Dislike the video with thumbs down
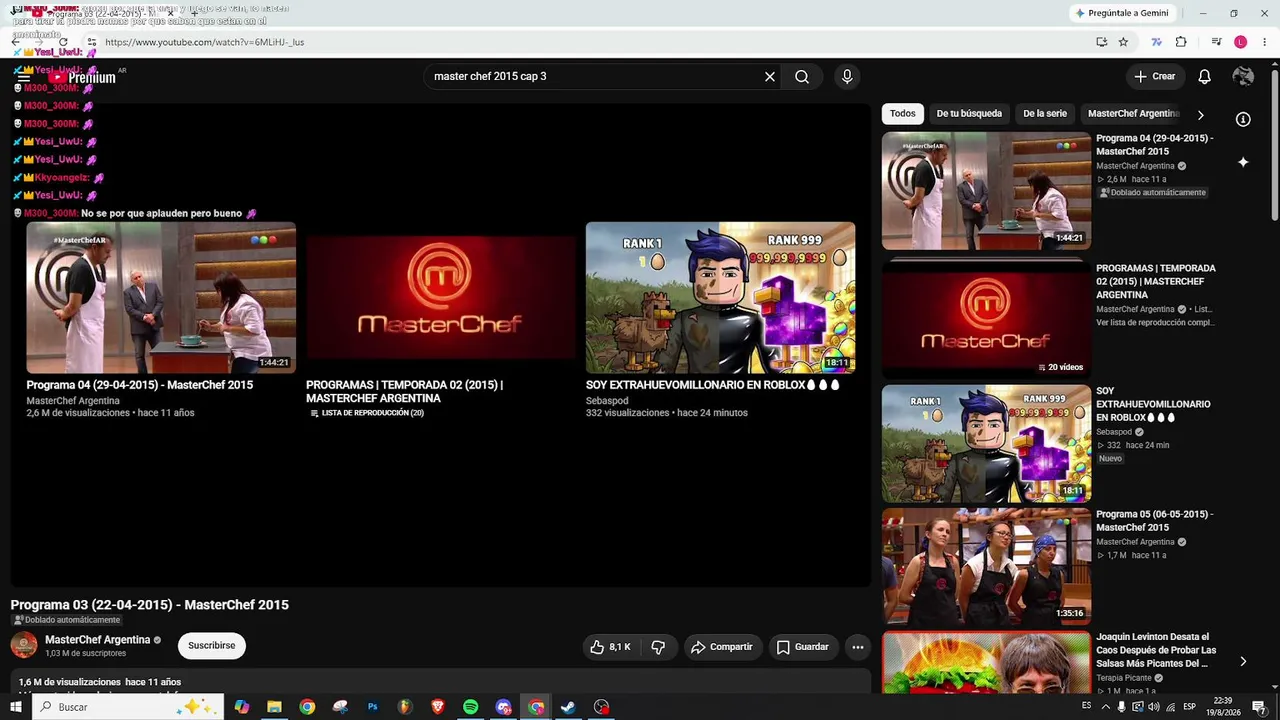 pyautogui.click(x=658, y=647)
